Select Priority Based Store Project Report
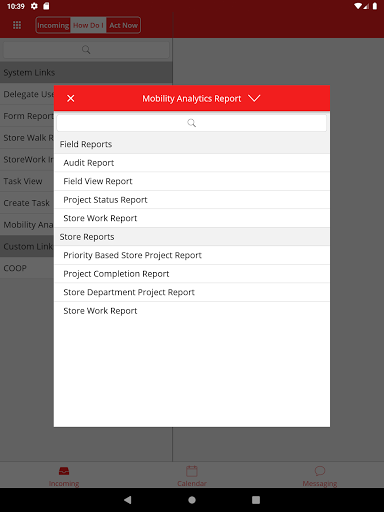The height and width of the screenshot is (512, 384). click(x=192, y=255)
